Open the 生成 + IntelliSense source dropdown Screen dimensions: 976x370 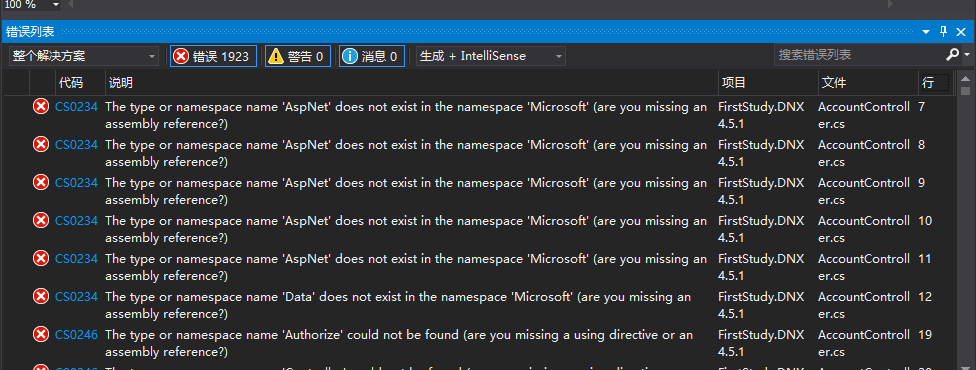490,56
